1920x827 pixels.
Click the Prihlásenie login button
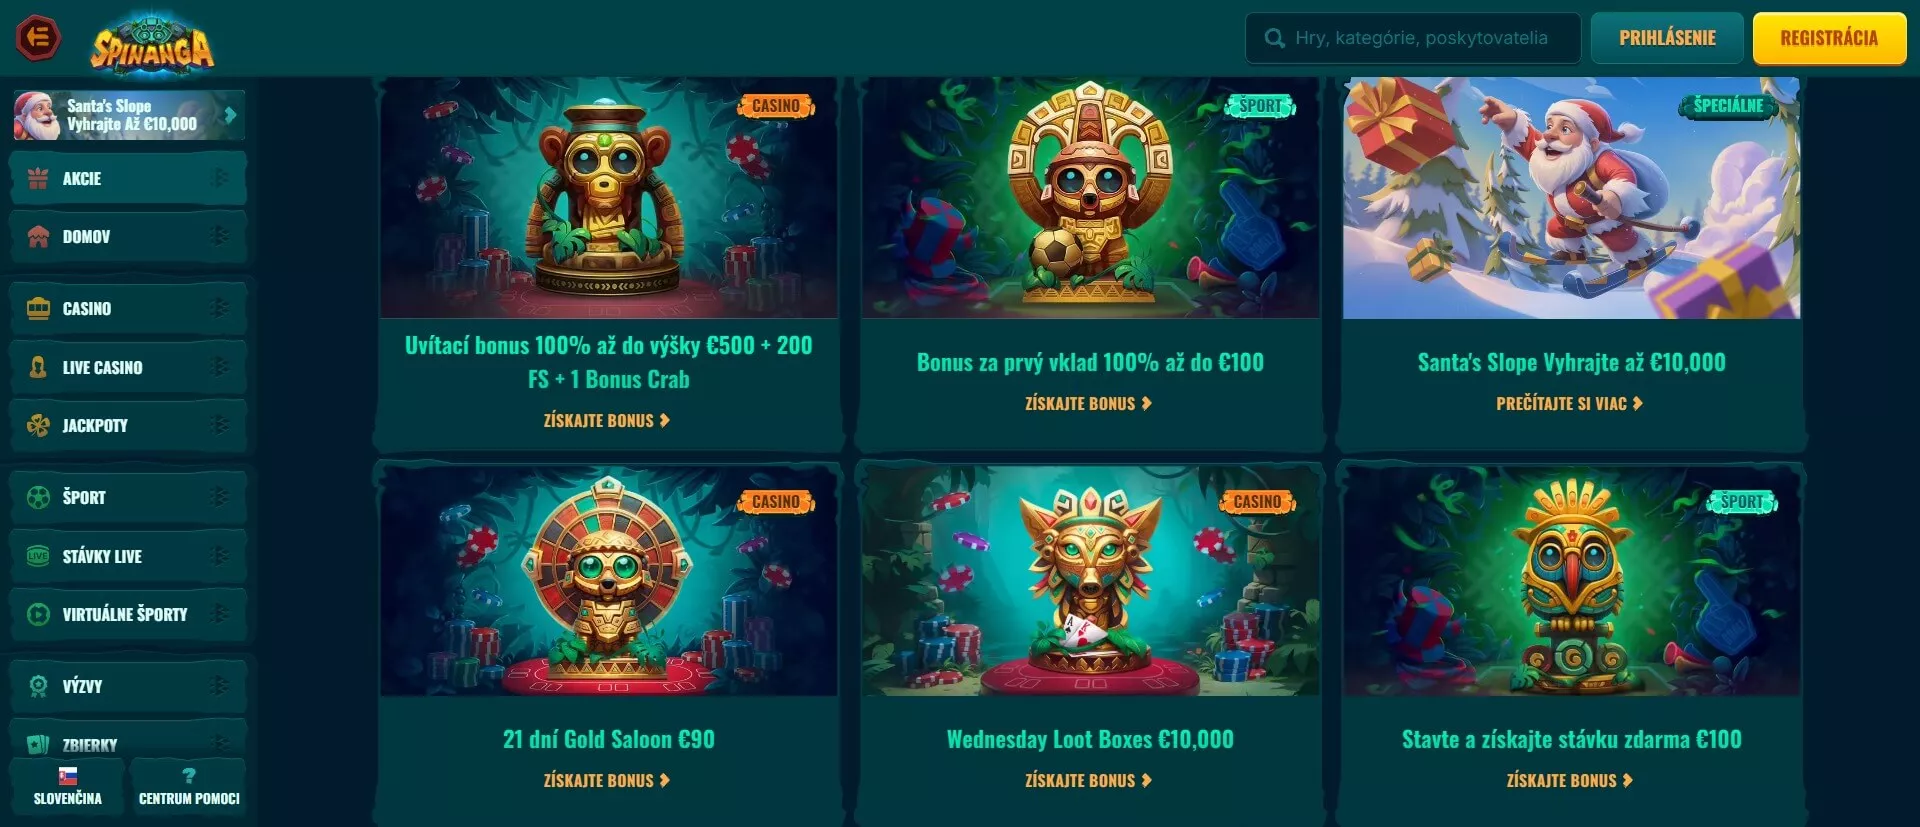coord(1667,38)
